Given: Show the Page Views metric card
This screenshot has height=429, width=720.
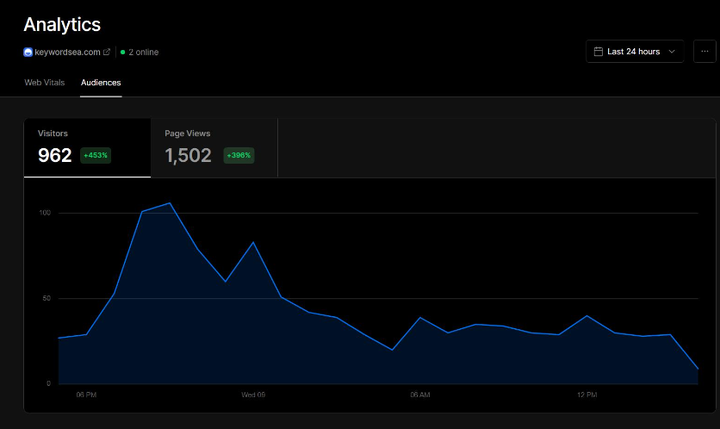Looking at the screenshot, I should [x=214, y=147].
